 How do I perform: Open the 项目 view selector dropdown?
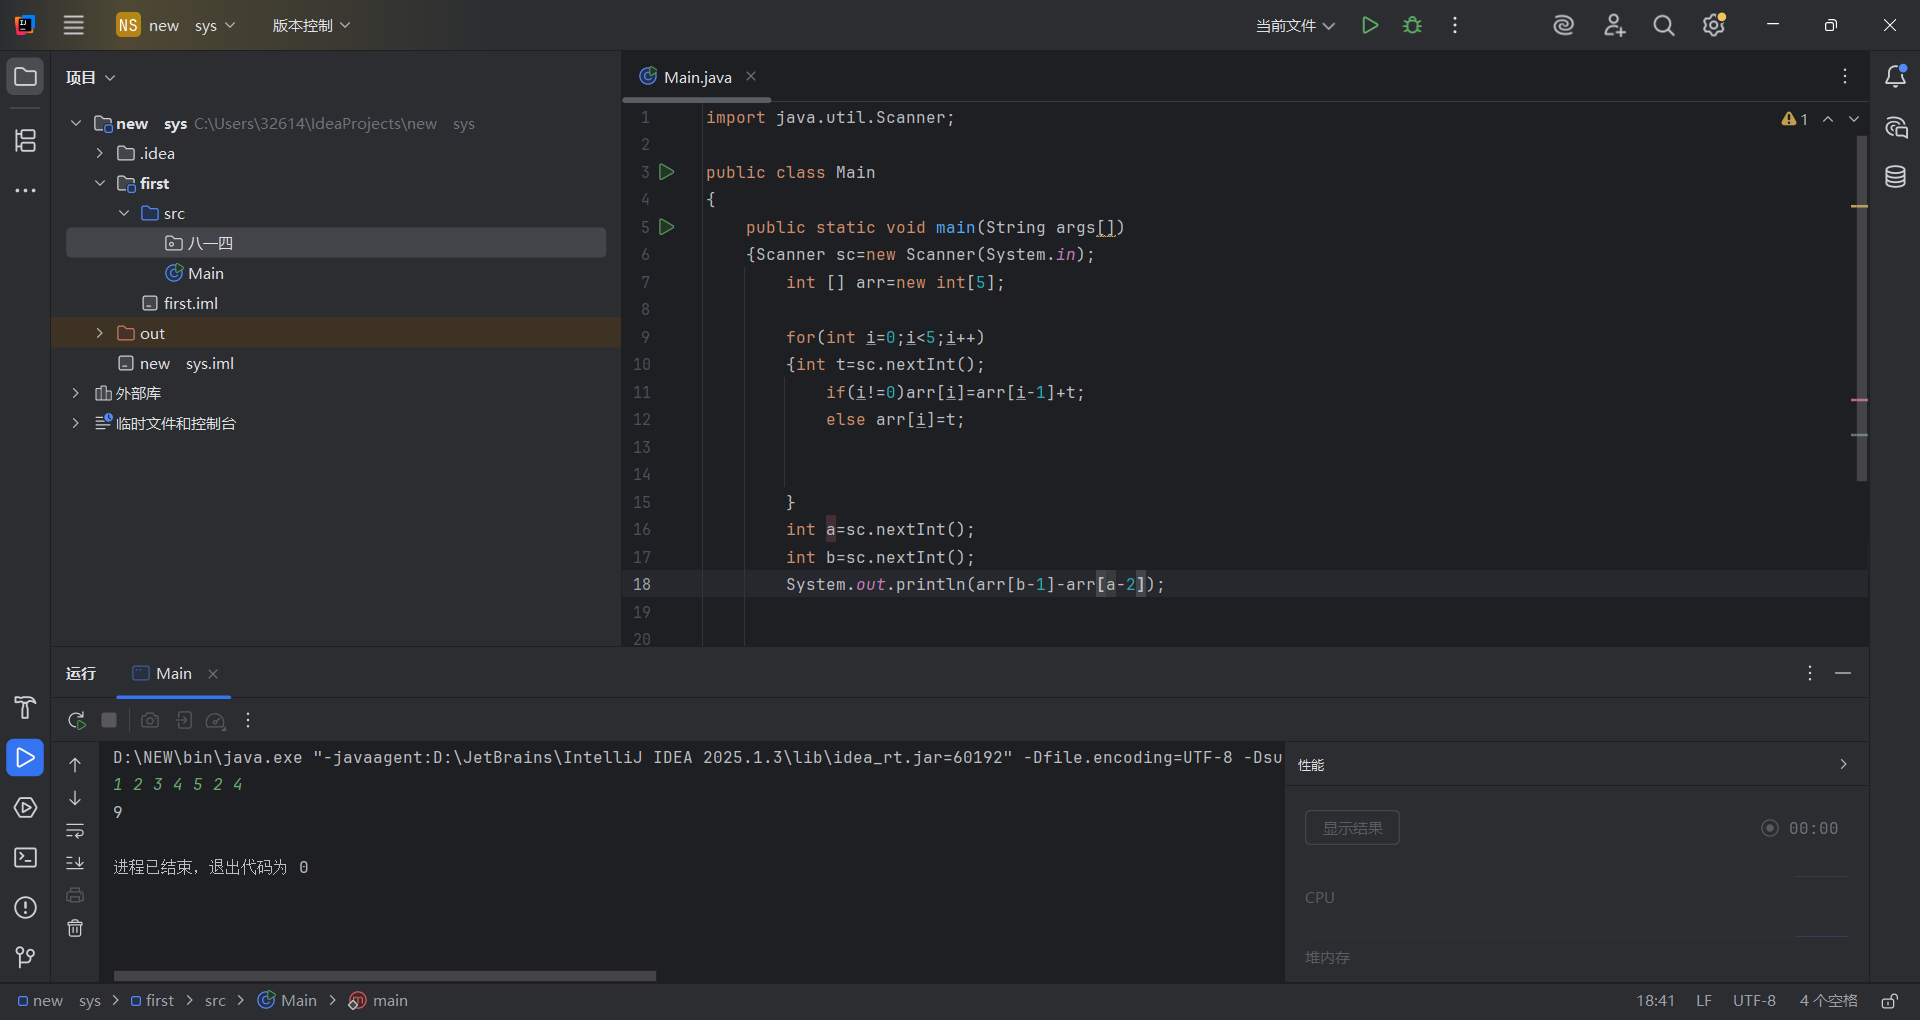(91, 77)
